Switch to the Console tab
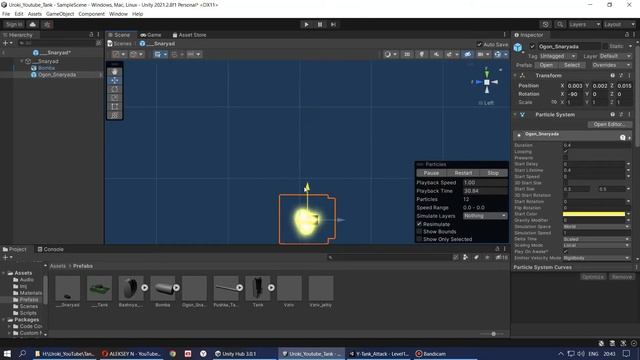The width and height of the screenshot is (640, 360). point(51,249)
